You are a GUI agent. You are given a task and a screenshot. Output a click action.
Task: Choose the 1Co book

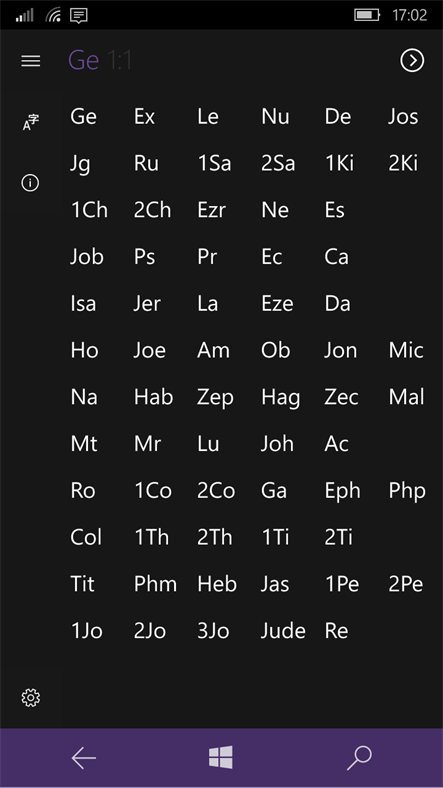[x=153, y=490]
